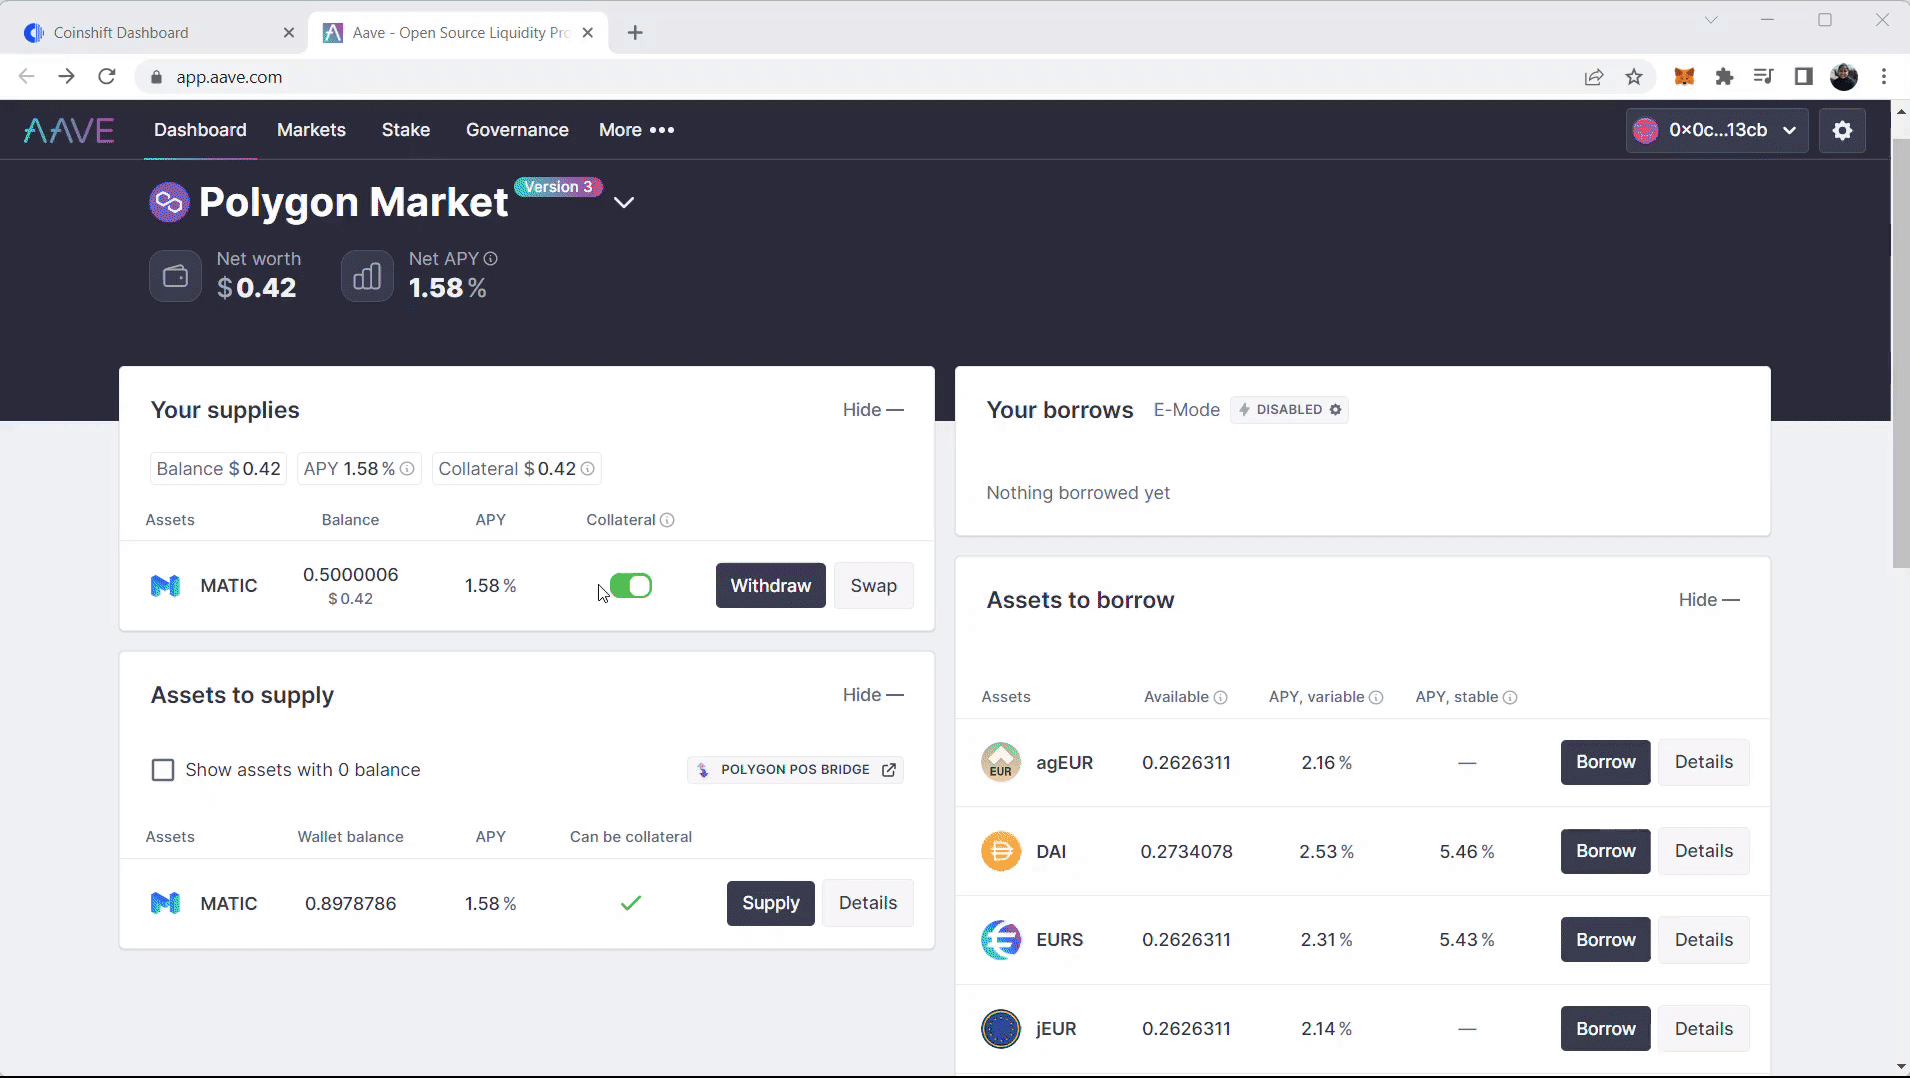The width and height of the screenshot is (1910, 1078).
Task: Click the Net APY chart icon
Action: point(367,276)
